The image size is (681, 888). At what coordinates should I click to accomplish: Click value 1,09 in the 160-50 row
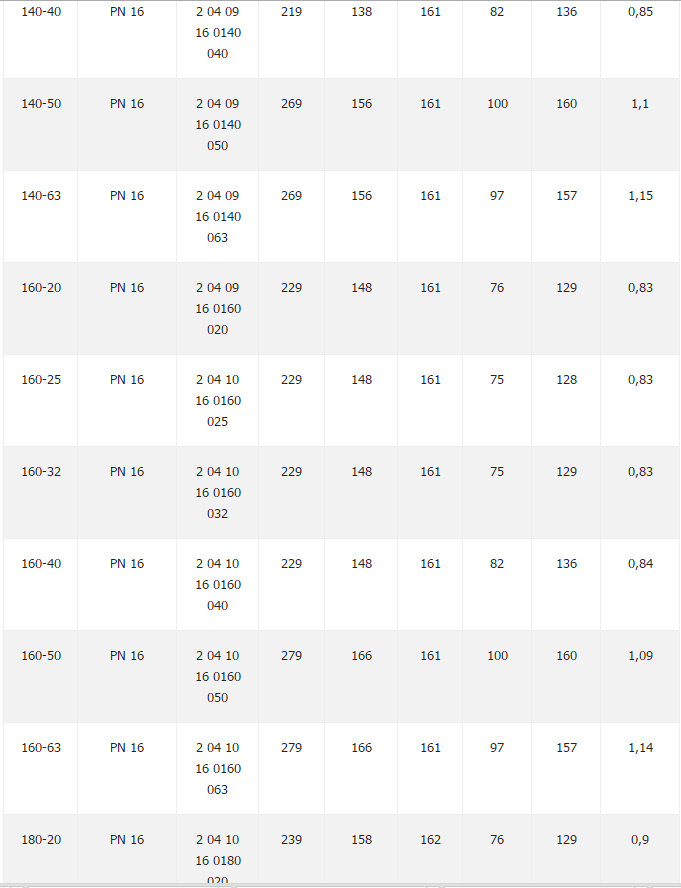click(x=640, y=656)
